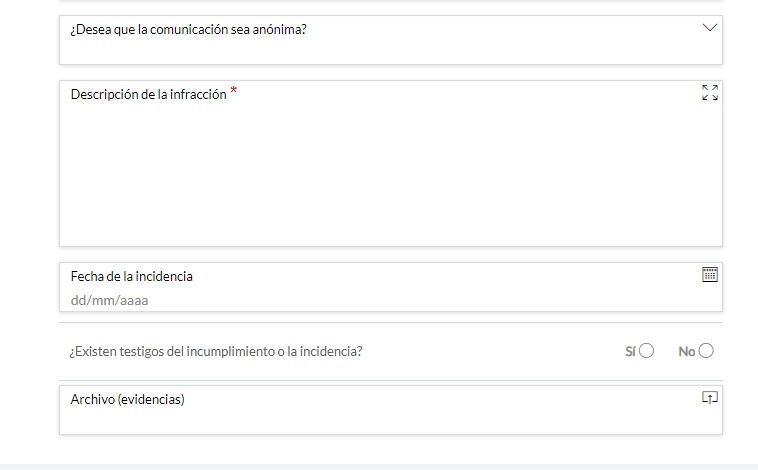
Task: Click the No label text
Action: 686,352
